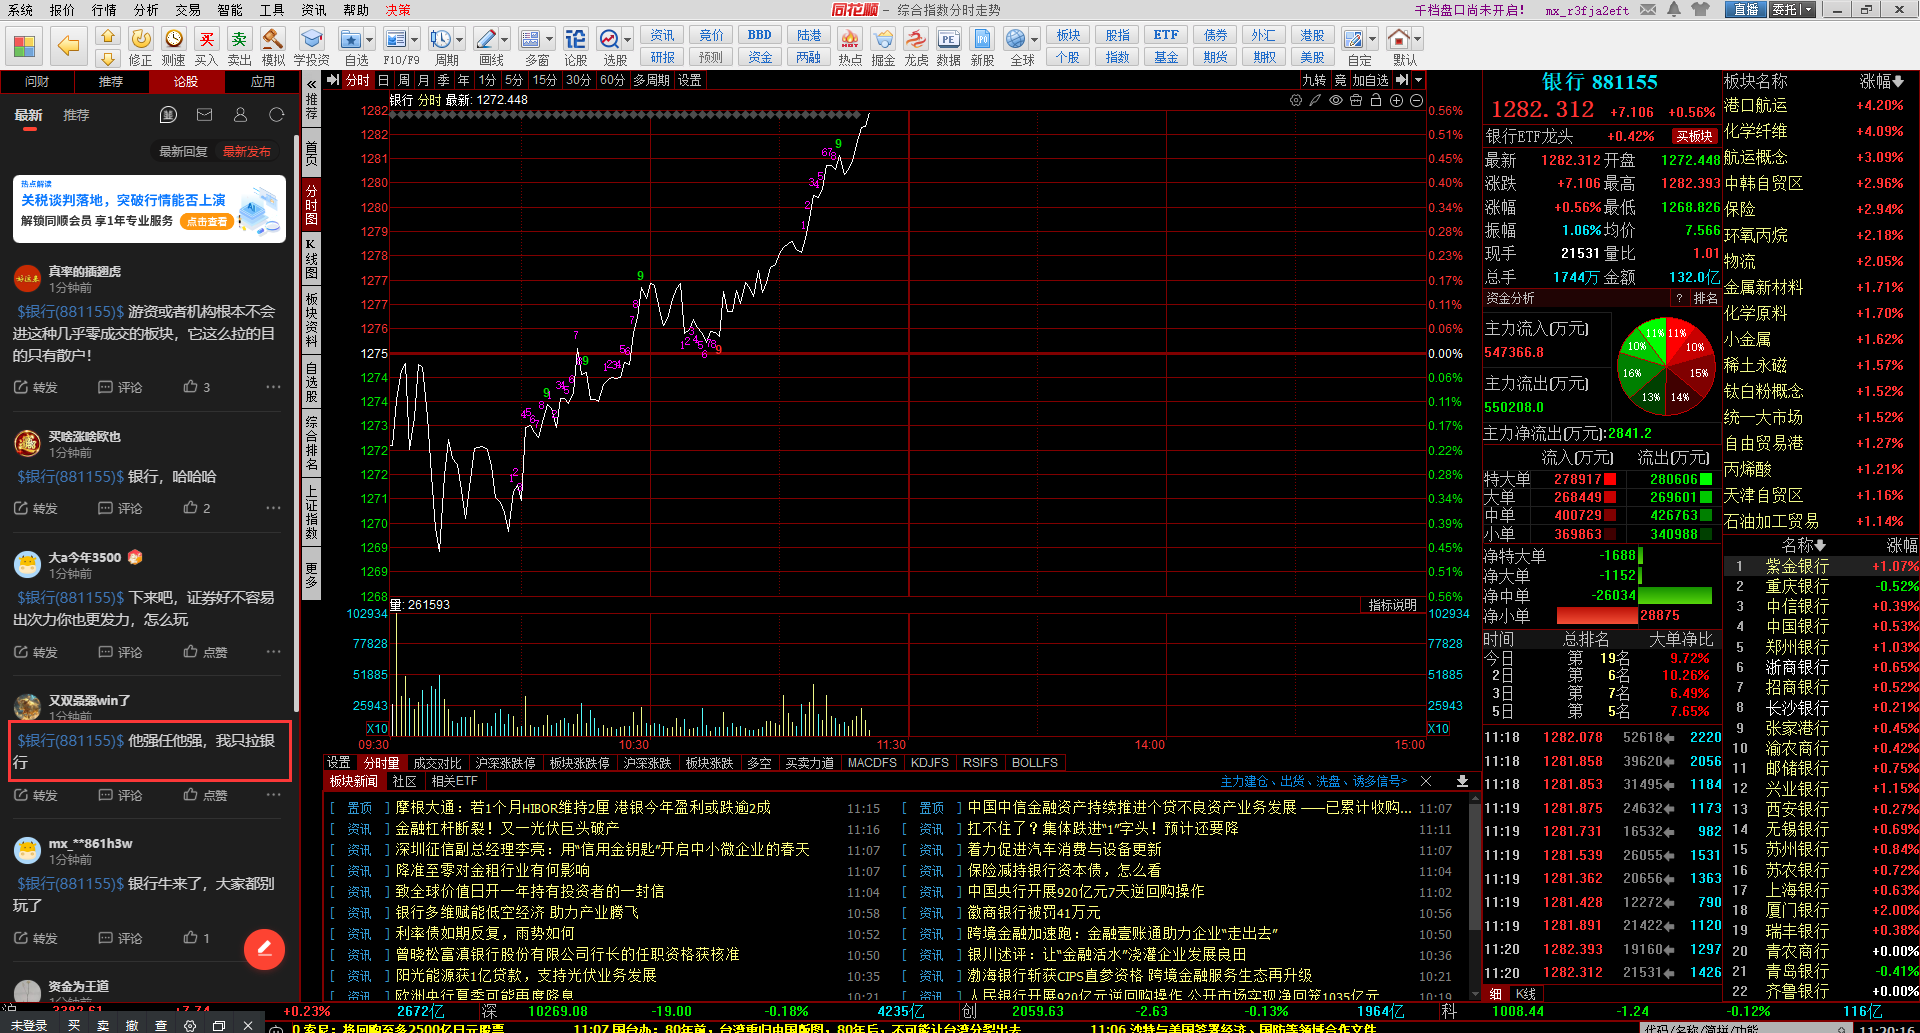Click the up arrow page icon in toolbar
Screen dimensions: 1920x1033
point(108,36)
